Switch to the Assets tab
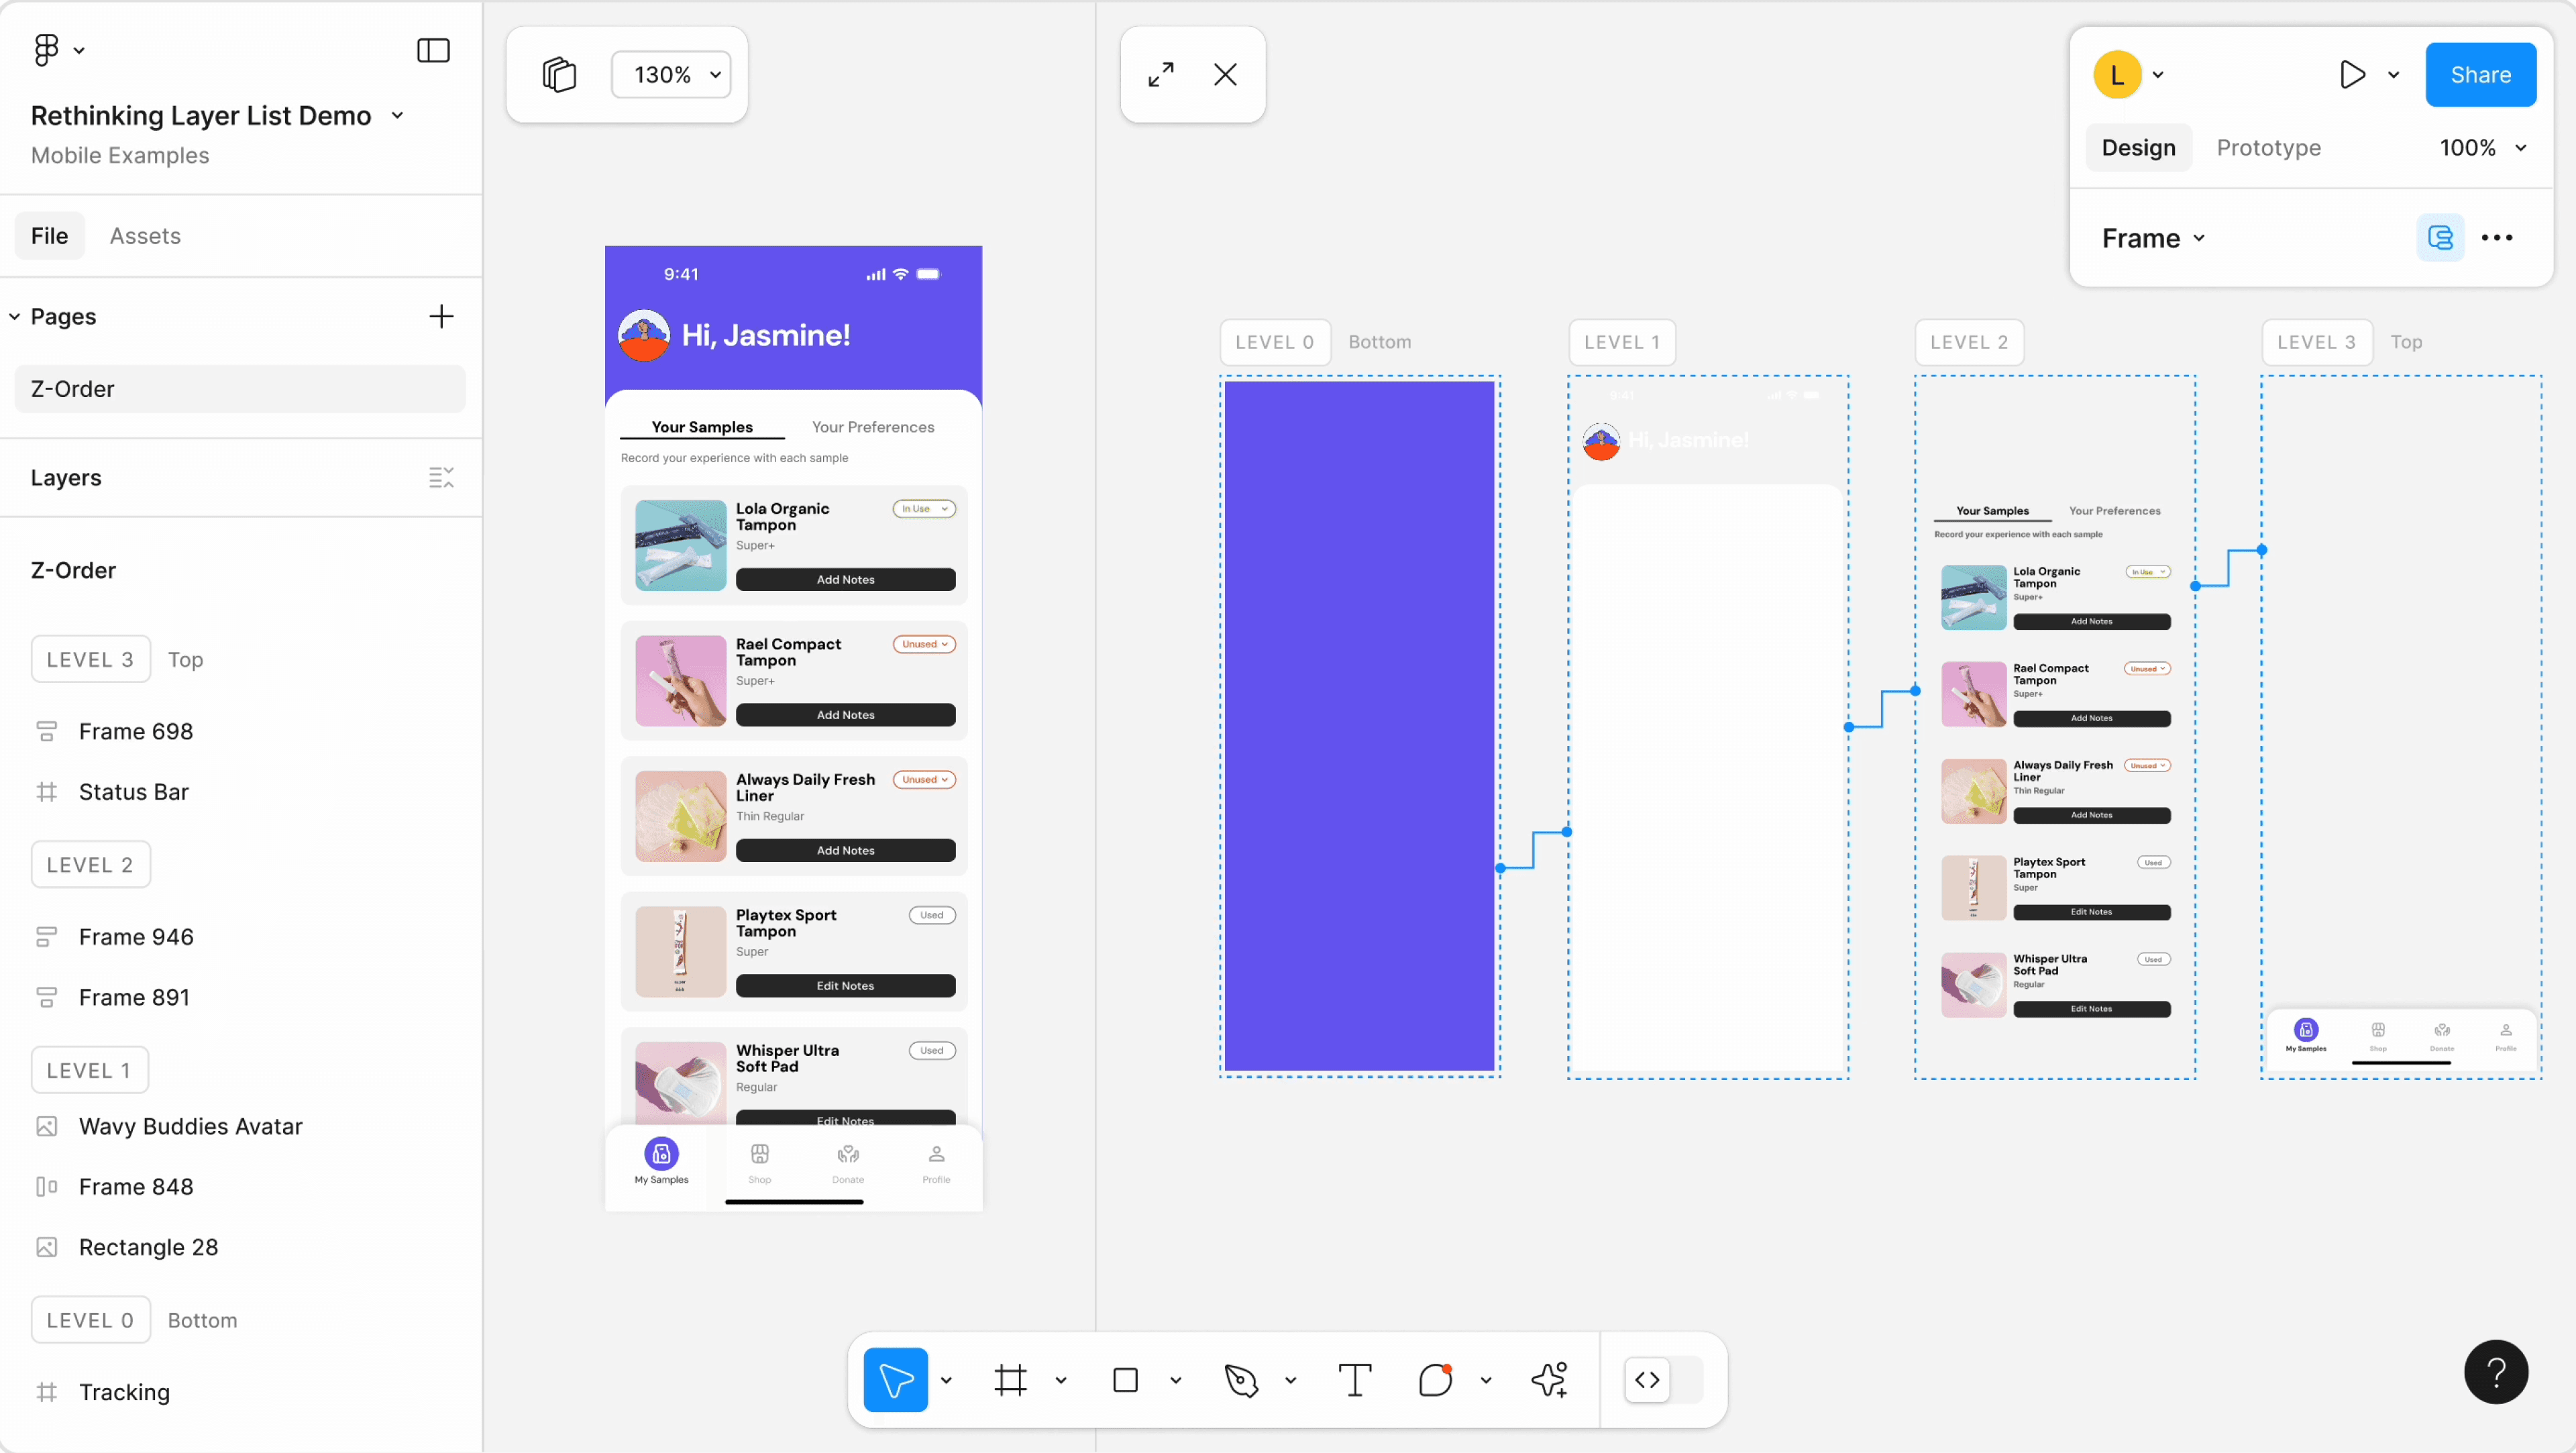 click(x=145, y=236)
